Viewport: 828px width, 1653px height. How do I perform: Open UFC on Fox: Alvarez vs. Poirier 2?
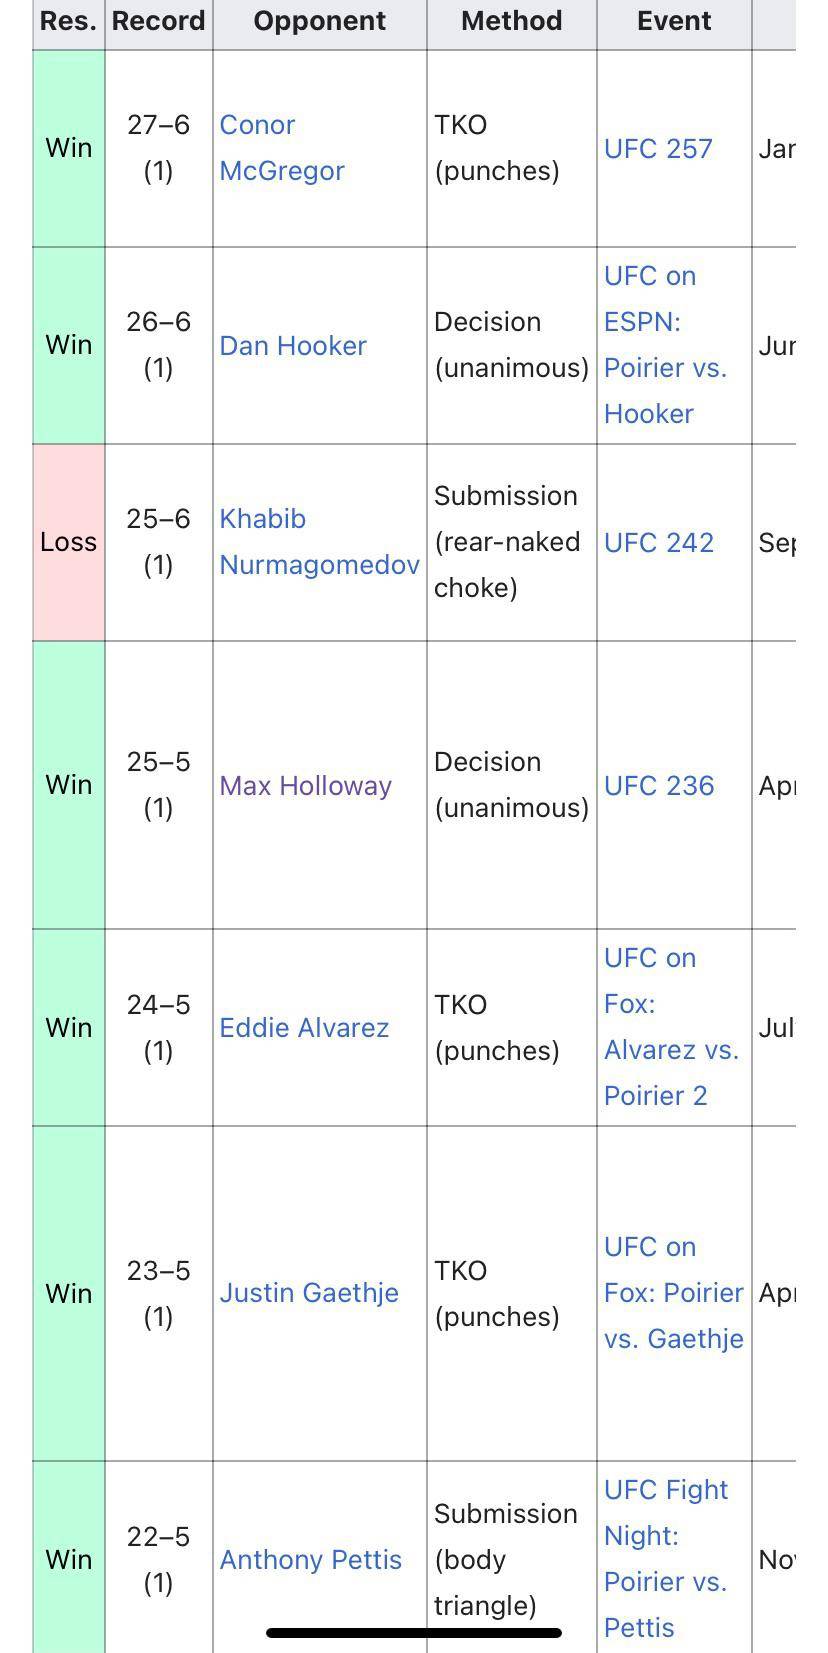pyautogui.click(x=670, y=1027)
